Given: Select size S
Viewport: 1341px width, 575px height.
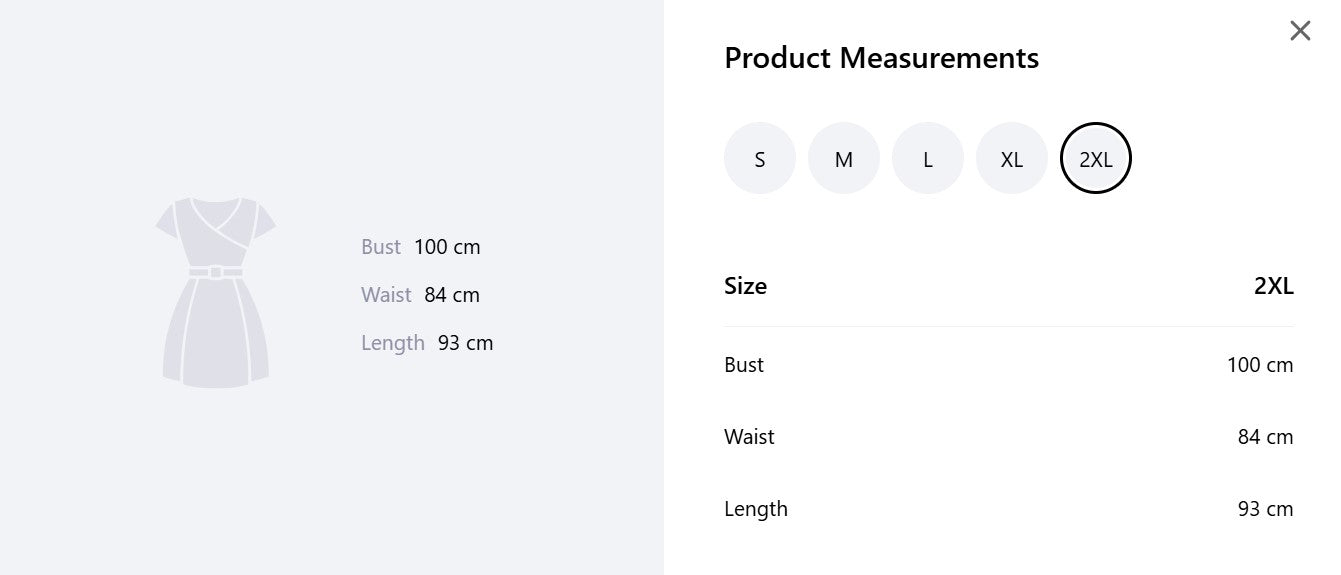Looking at the screenshot, I should point(760,158).
